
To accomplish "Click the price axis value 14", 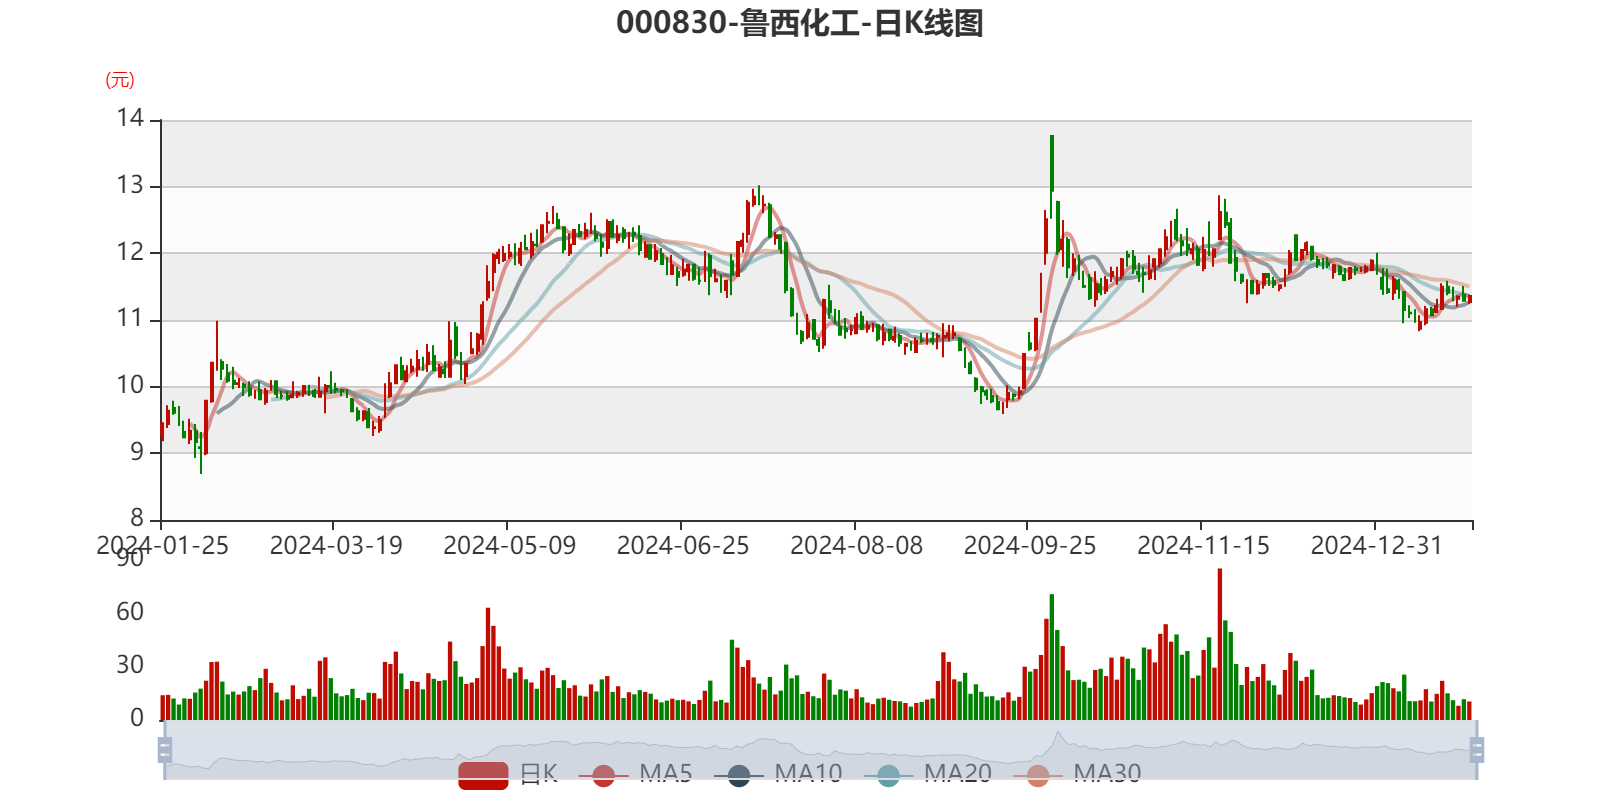I will (x=130, y=118).
